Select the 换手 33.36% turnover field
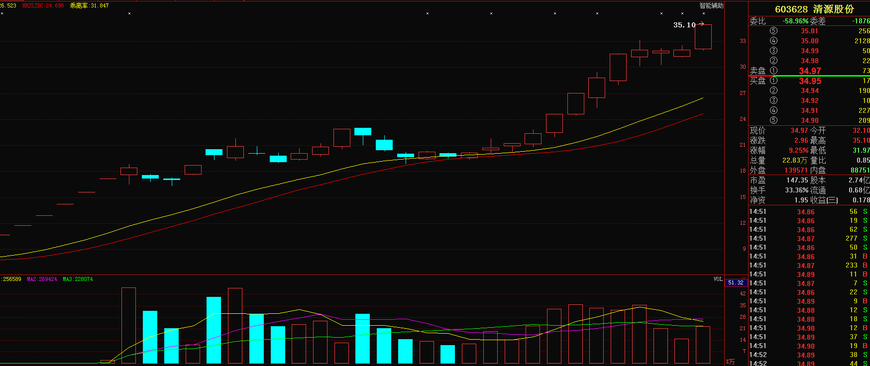Image resolution: width=870 pixels, height=366 pixels. point(779,190)
